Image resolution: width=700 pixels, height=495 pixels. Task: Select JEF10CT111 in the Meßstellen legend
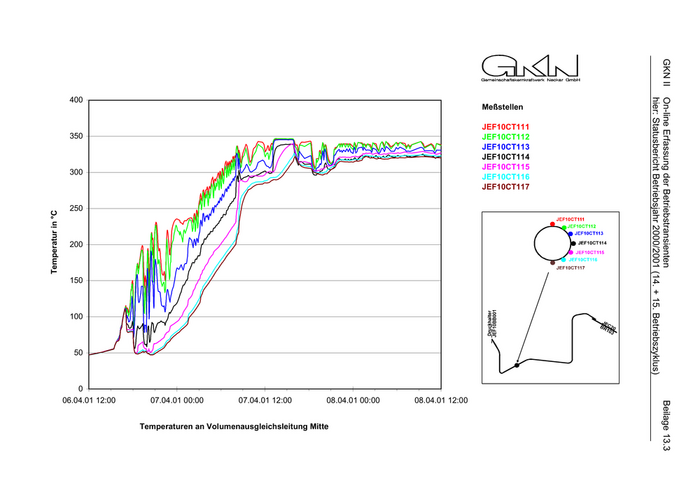tap(506, 126)
